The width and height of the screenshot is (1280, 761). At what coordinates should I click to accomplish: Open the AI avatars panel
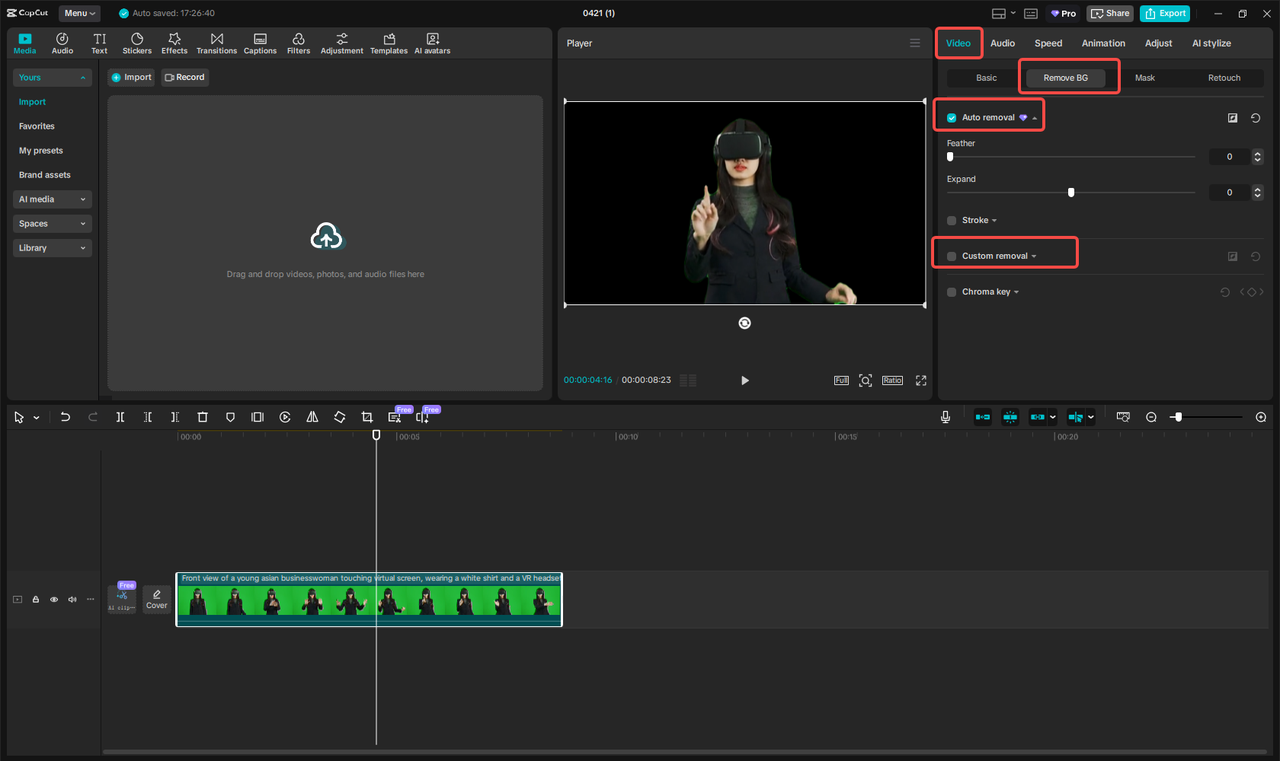tap(432, 43)
